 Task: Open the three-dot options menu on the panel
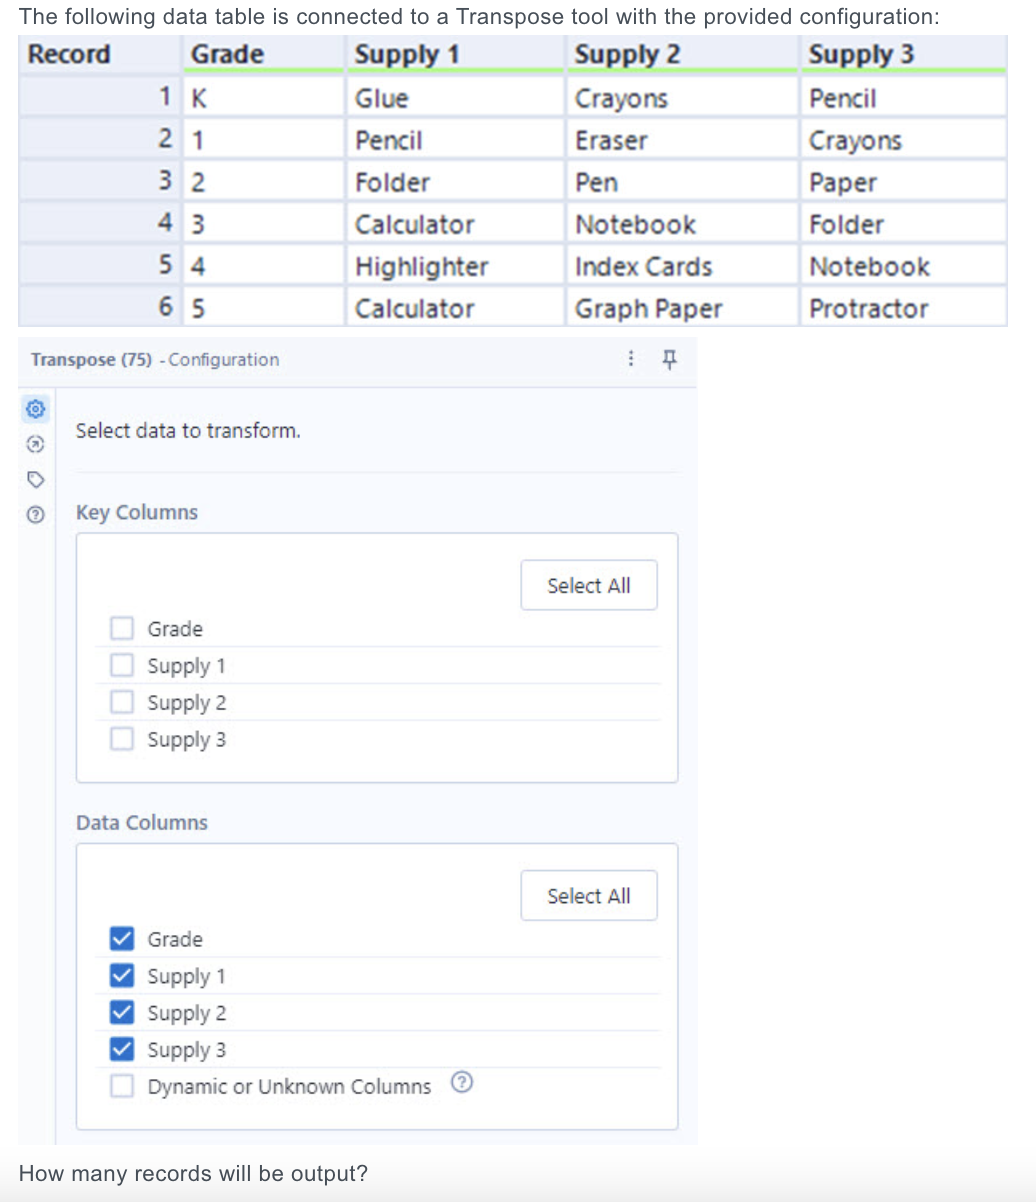[x=630, y=358]
